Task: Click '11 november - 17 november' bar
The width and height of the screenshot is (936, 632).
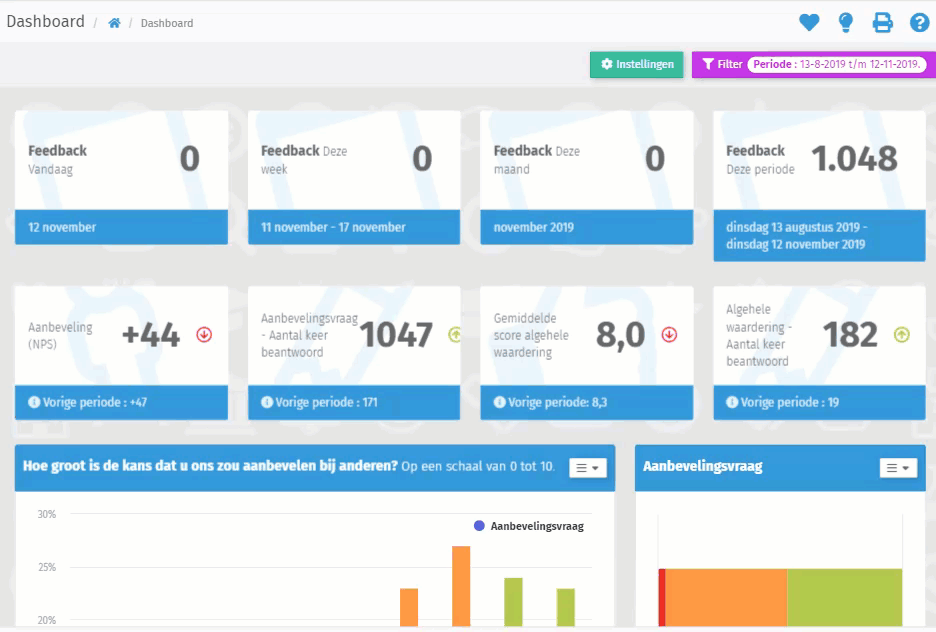Action: coord(354,227)
